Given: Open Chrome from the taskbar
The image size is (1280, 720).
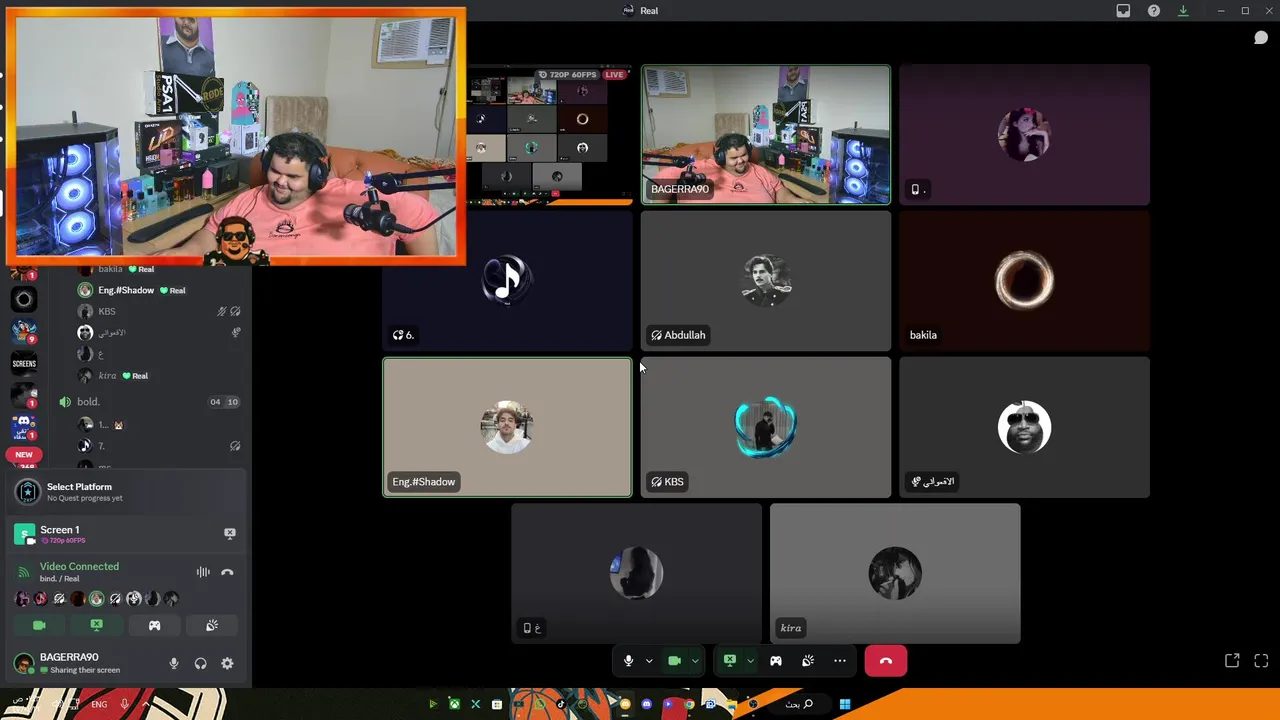Looking at the screenshot, I should point(689,704).
